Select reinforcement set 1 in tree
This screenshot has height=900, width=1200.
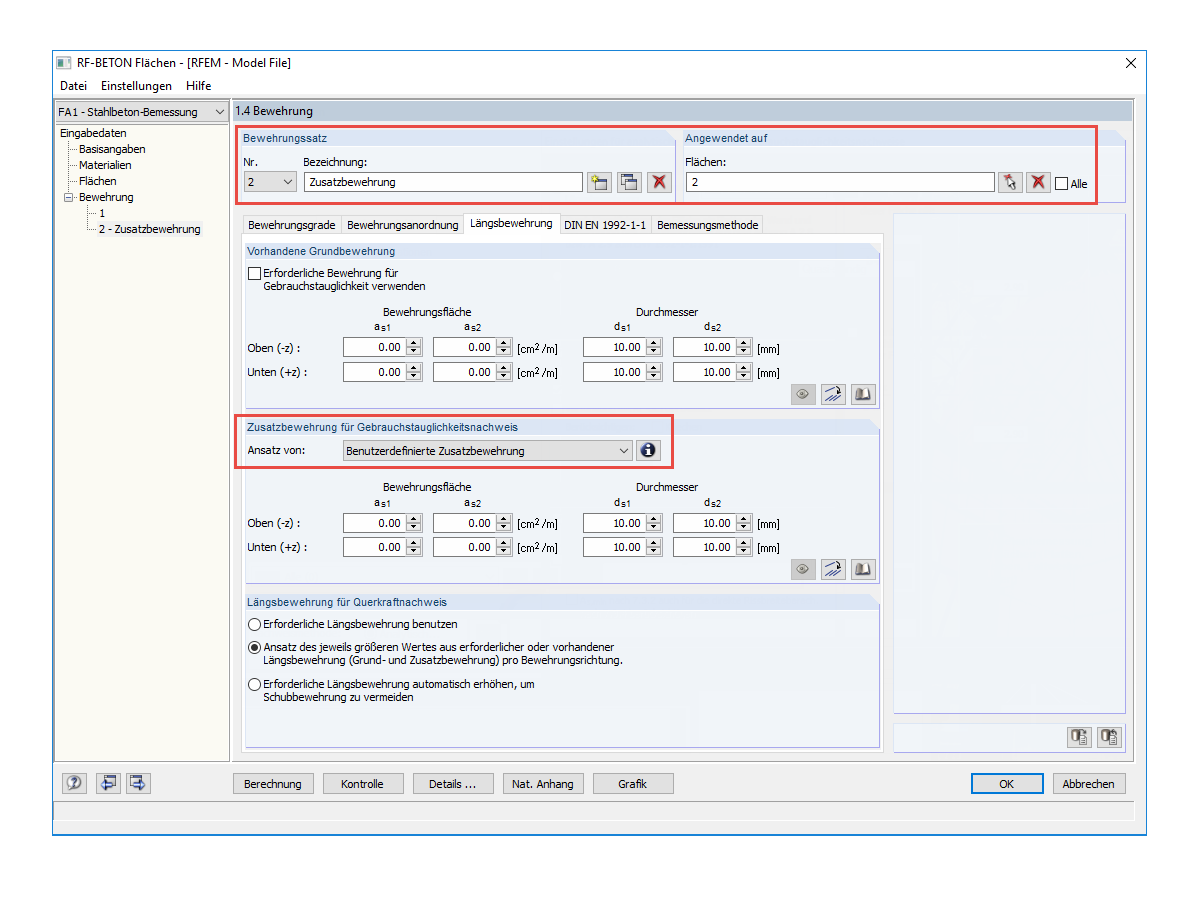coord(102,213)
